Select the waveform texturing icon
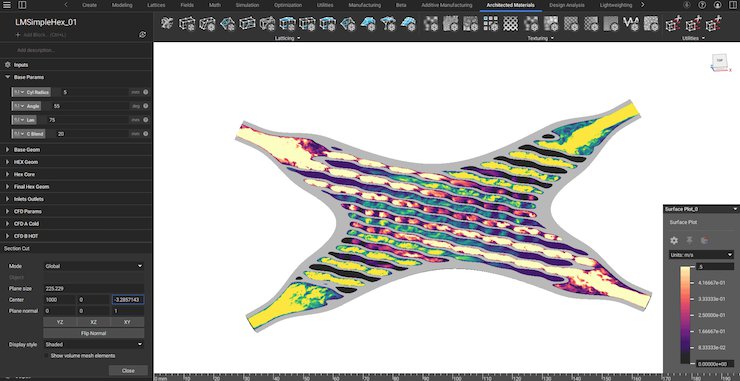Image resolution: width=740 pixels, height=381 pixels. point(630,23)
